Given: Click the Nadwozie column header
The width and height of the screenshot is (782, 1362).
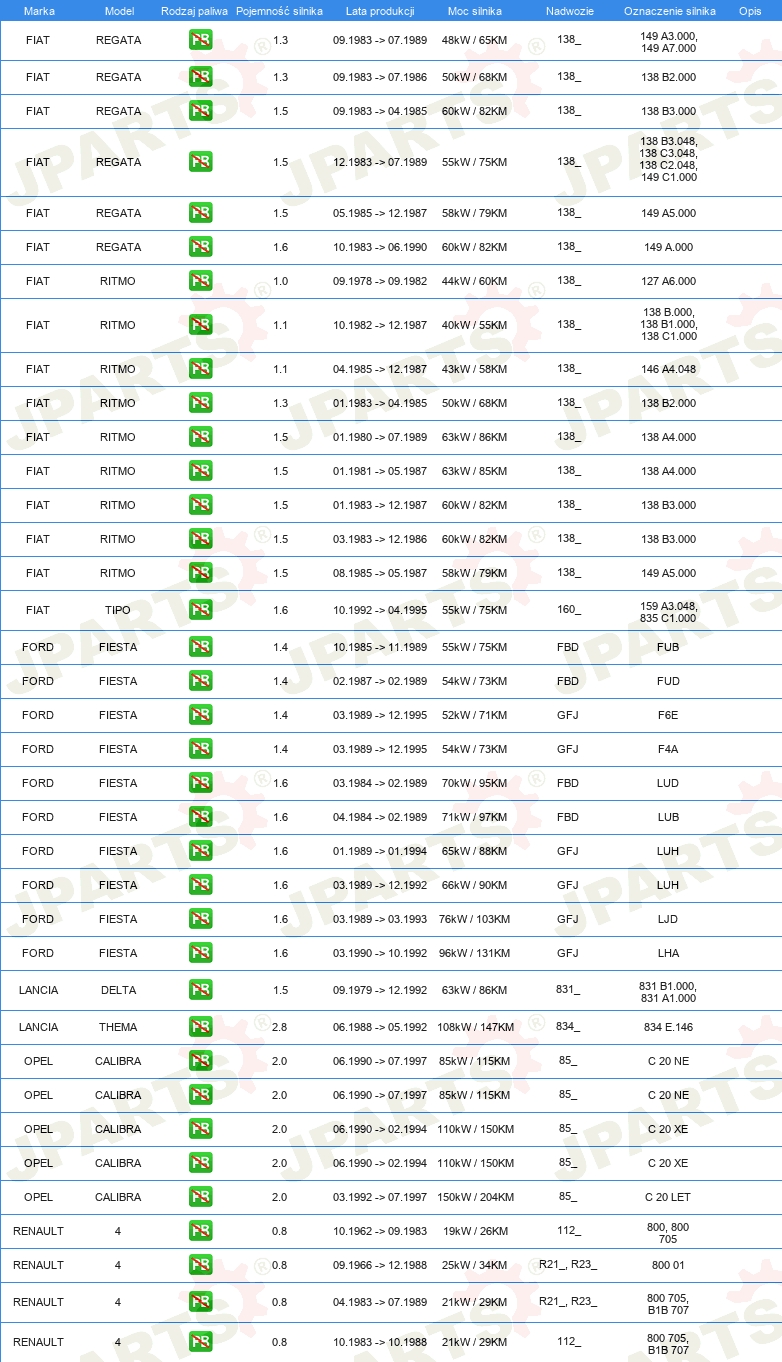Looking at the screenshot, I should [568, 11].
